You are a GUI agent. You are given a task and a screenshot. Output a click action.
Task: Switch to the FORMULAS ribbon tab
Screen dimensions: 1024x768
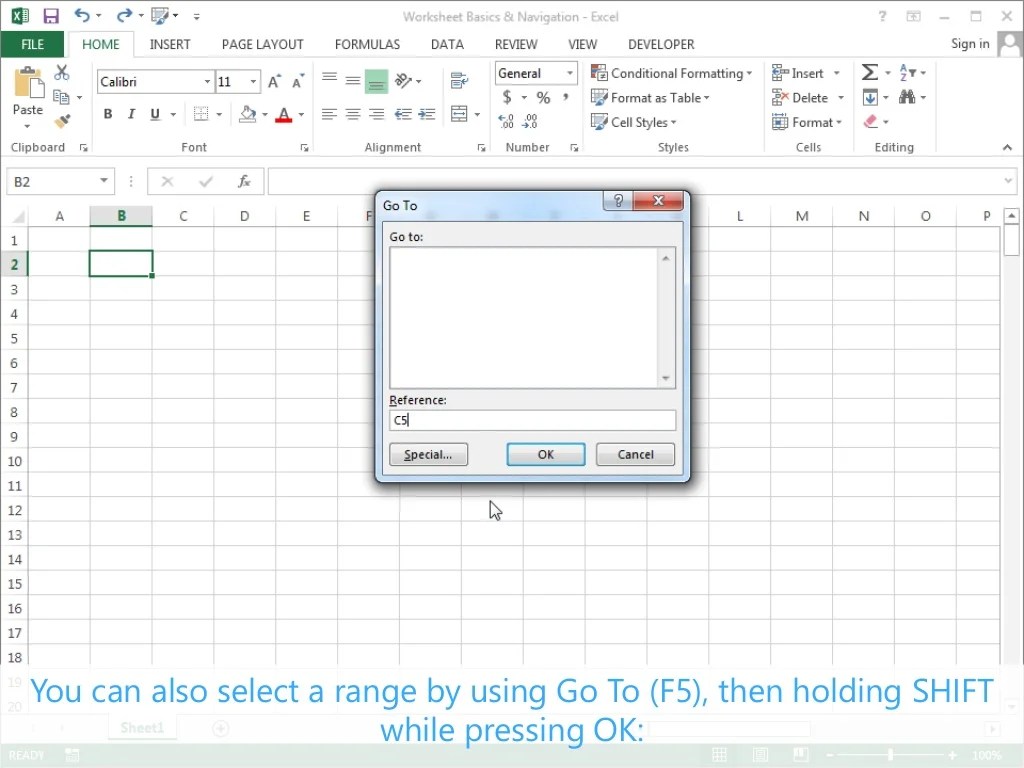coord(367,44)
